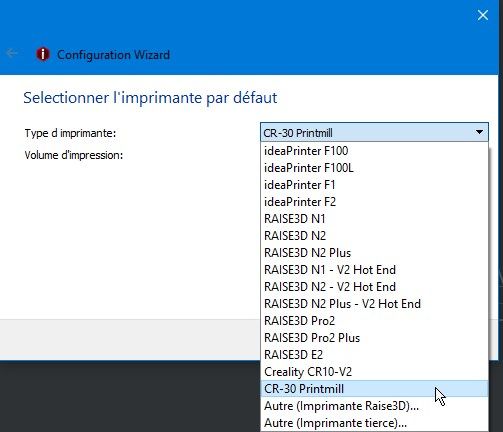The height and width of the screenshot is (432, 503).
Task: Select RAISE3D Pro2 Plus printer
Action: (x=374, y=338)
